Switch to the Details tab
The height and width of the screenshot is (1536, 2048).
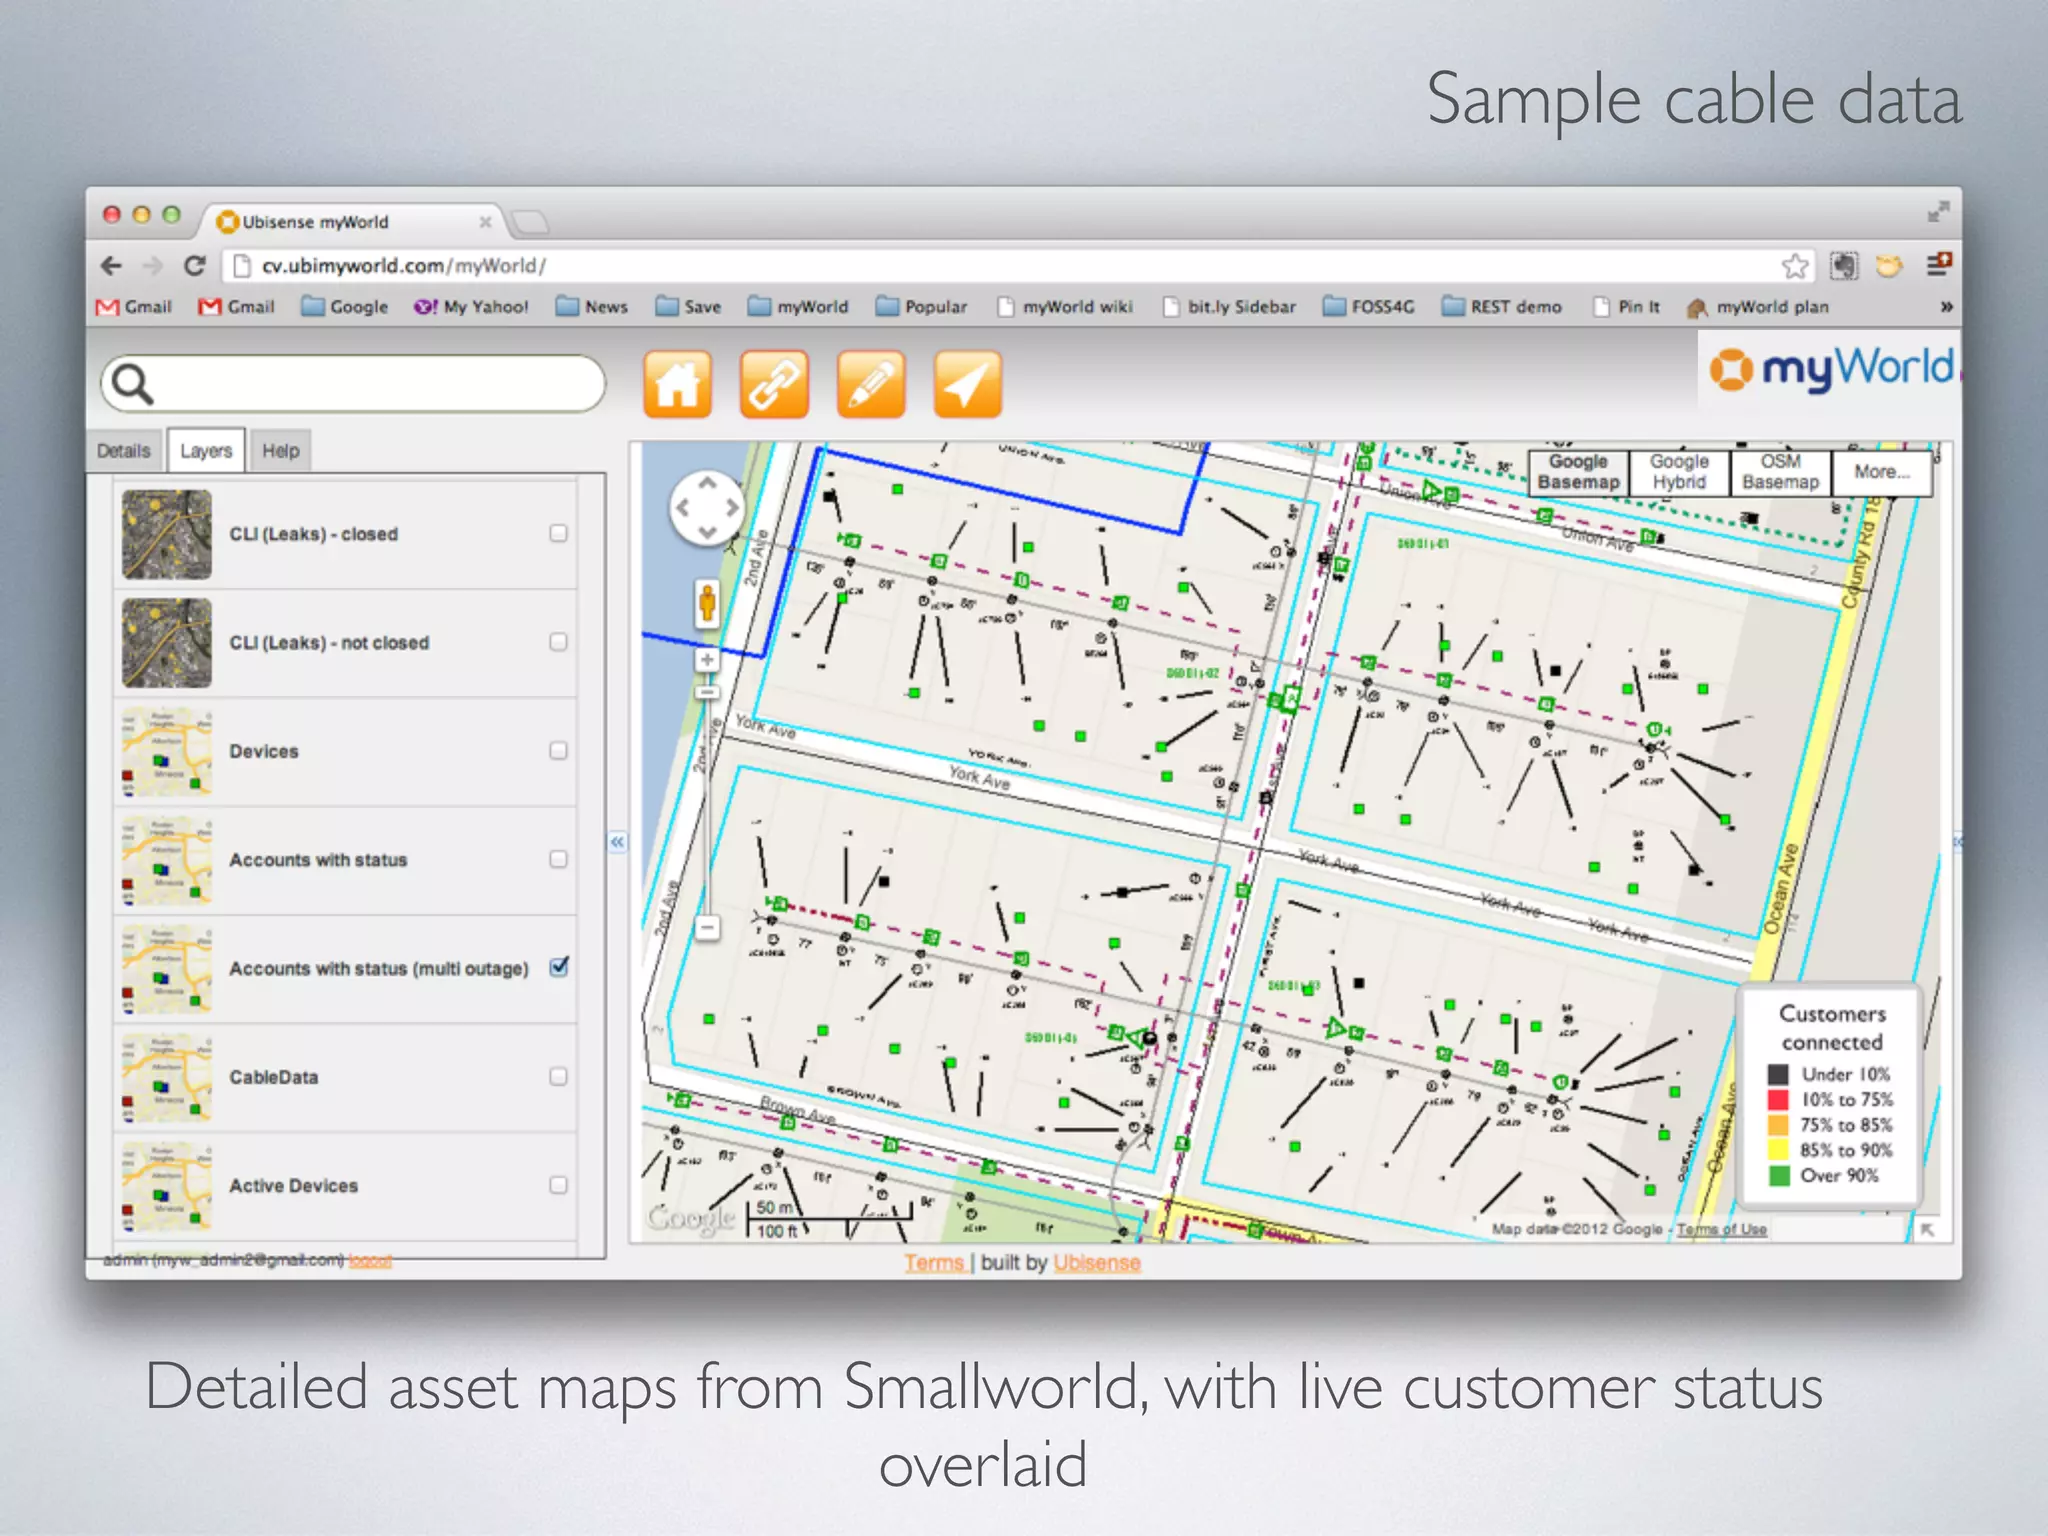pyautogui.click(x=124, y=451)
